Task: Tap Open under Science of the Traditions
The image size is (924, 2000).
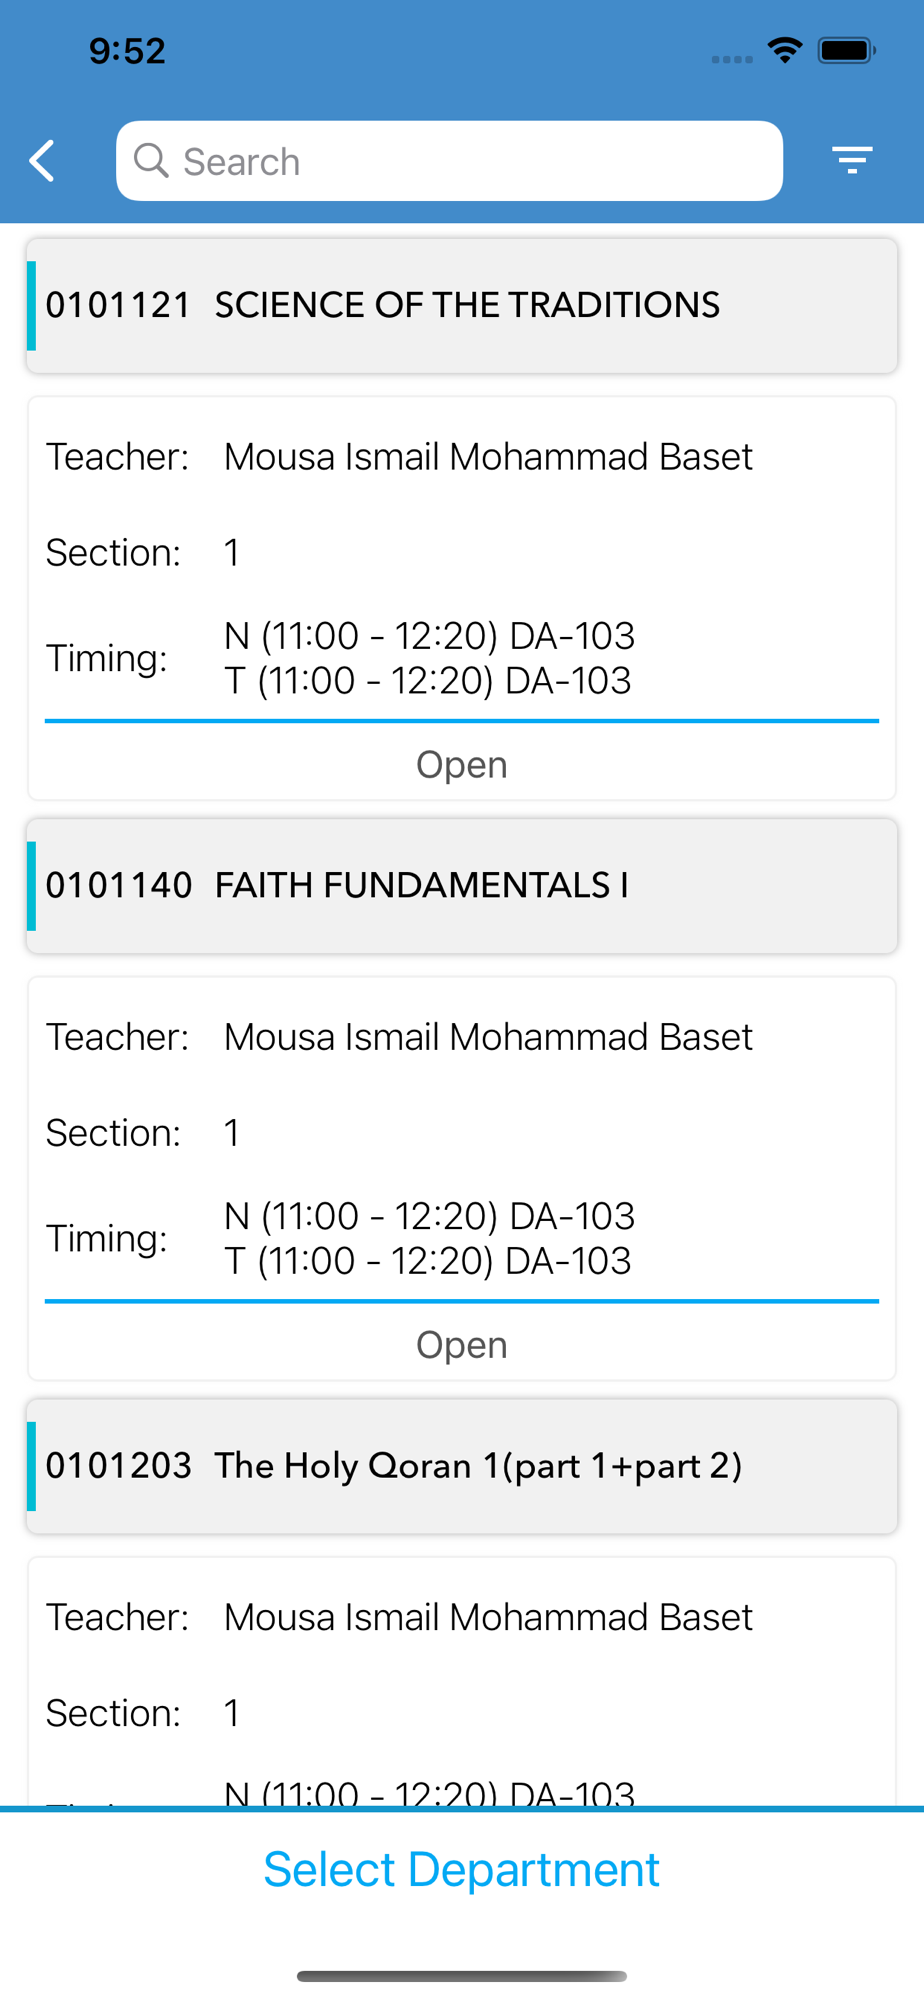Action: (x=461, y=765)
